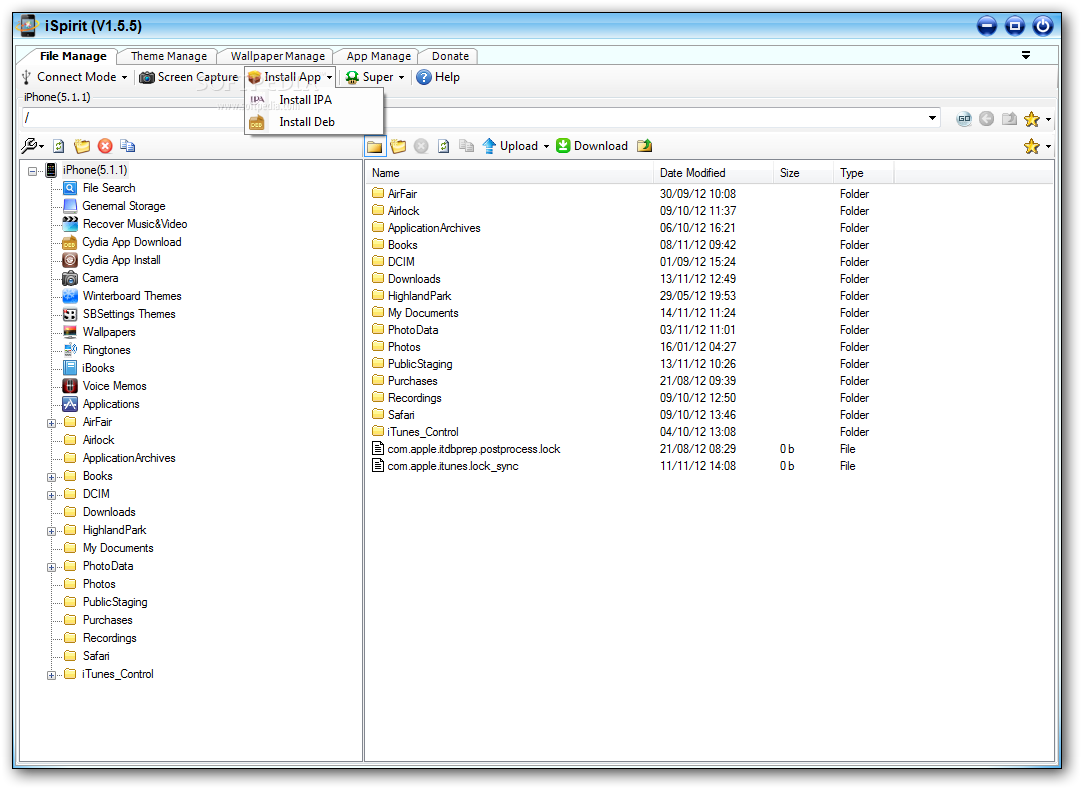This screenshot has width=1082, height=789.
Task: Open the Super dropdown menu
Action: 375,77
